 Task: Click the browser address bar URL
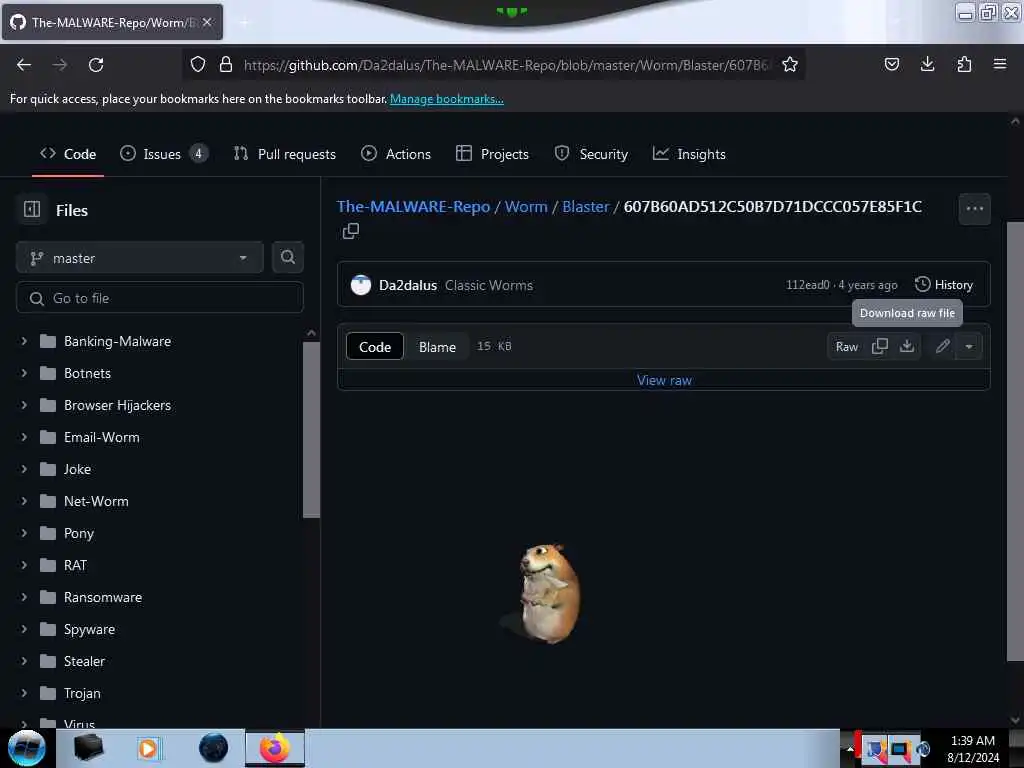pos(505,65)
